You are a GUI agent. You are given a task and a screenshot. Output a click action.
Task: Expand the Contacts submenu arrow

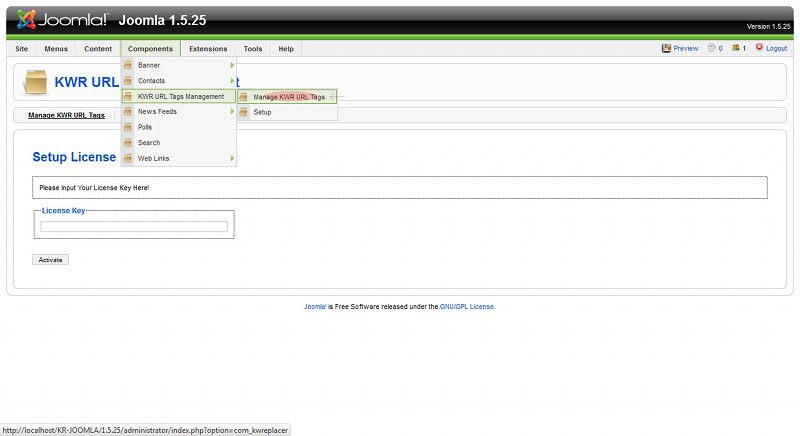pos(232,81)
